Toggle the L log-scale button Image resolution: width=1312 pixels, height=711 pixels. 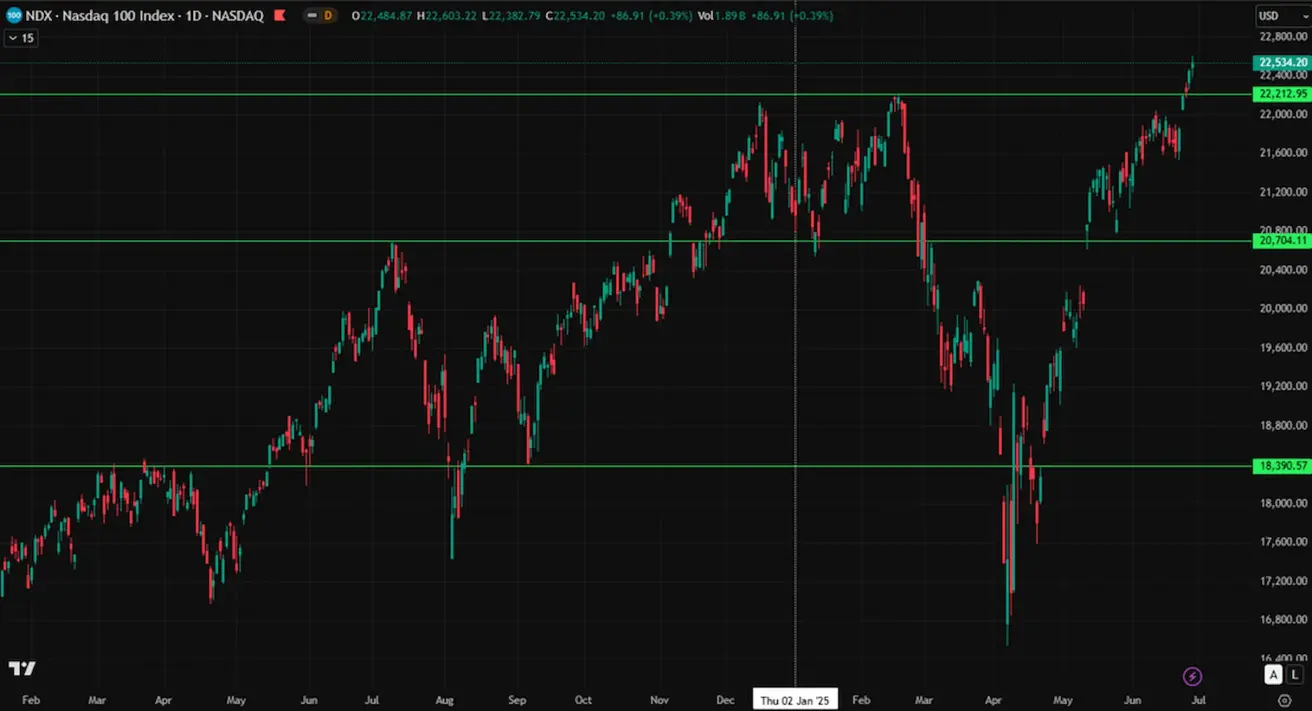[x=1295, y=675]
